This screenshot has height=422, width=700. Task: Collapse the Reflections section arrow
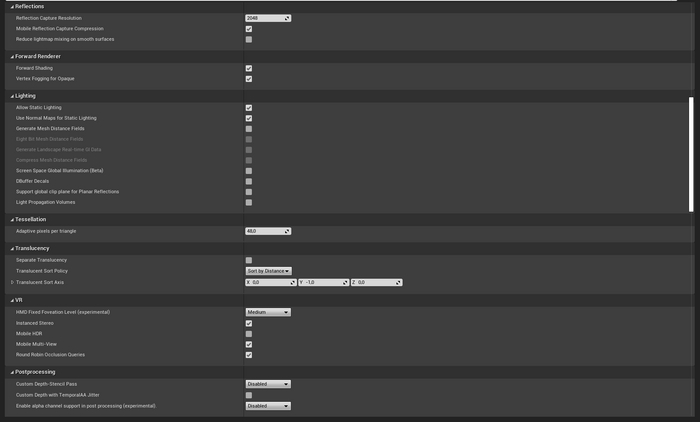click(12, 7)
